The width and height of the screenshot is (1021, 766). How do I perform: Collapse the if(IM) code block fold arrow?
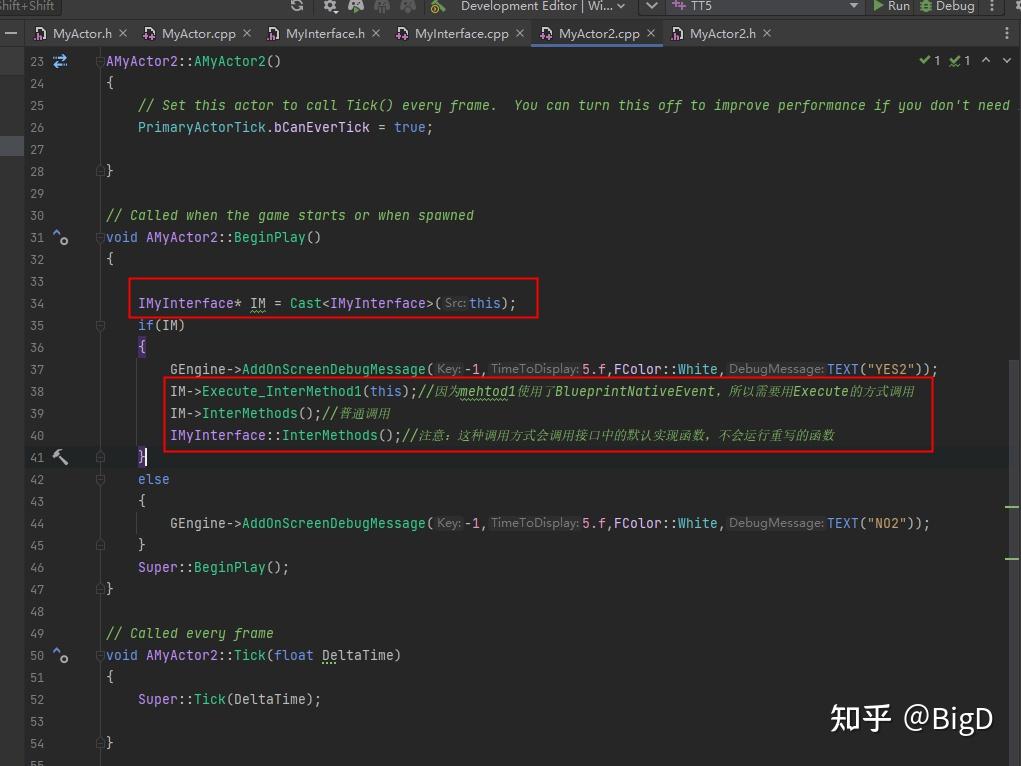[101, 324]
